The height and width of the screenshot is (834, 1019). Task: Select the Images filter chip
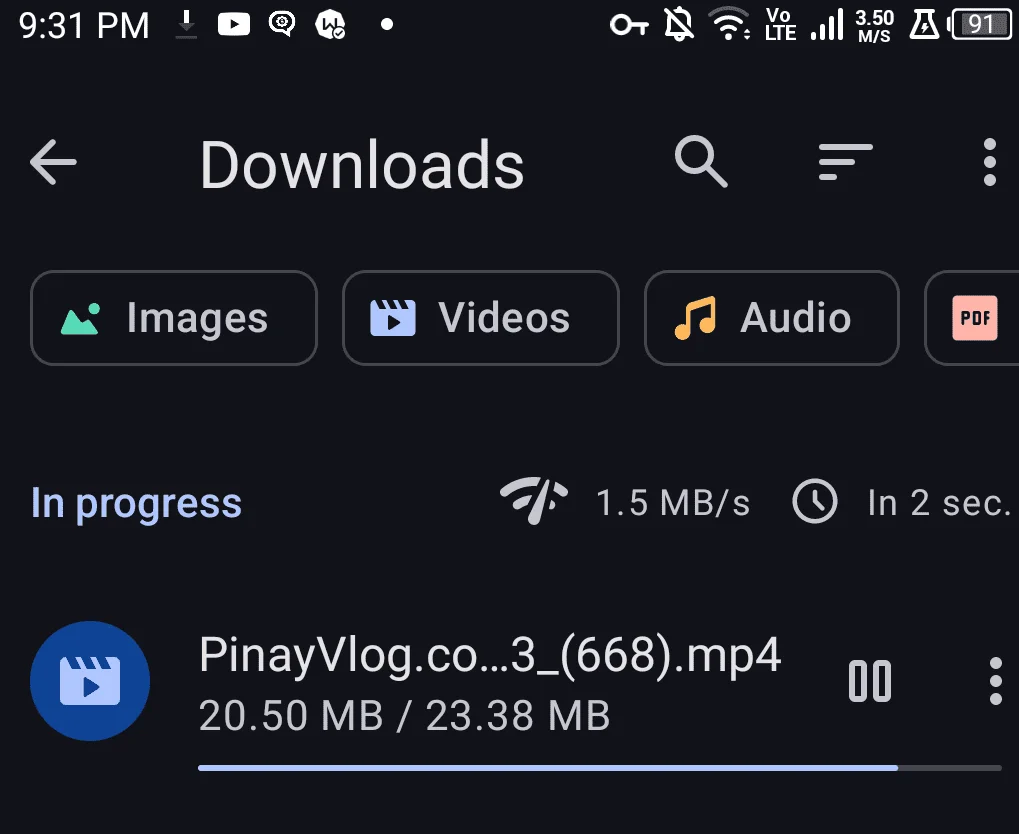(x=174, y=318)
